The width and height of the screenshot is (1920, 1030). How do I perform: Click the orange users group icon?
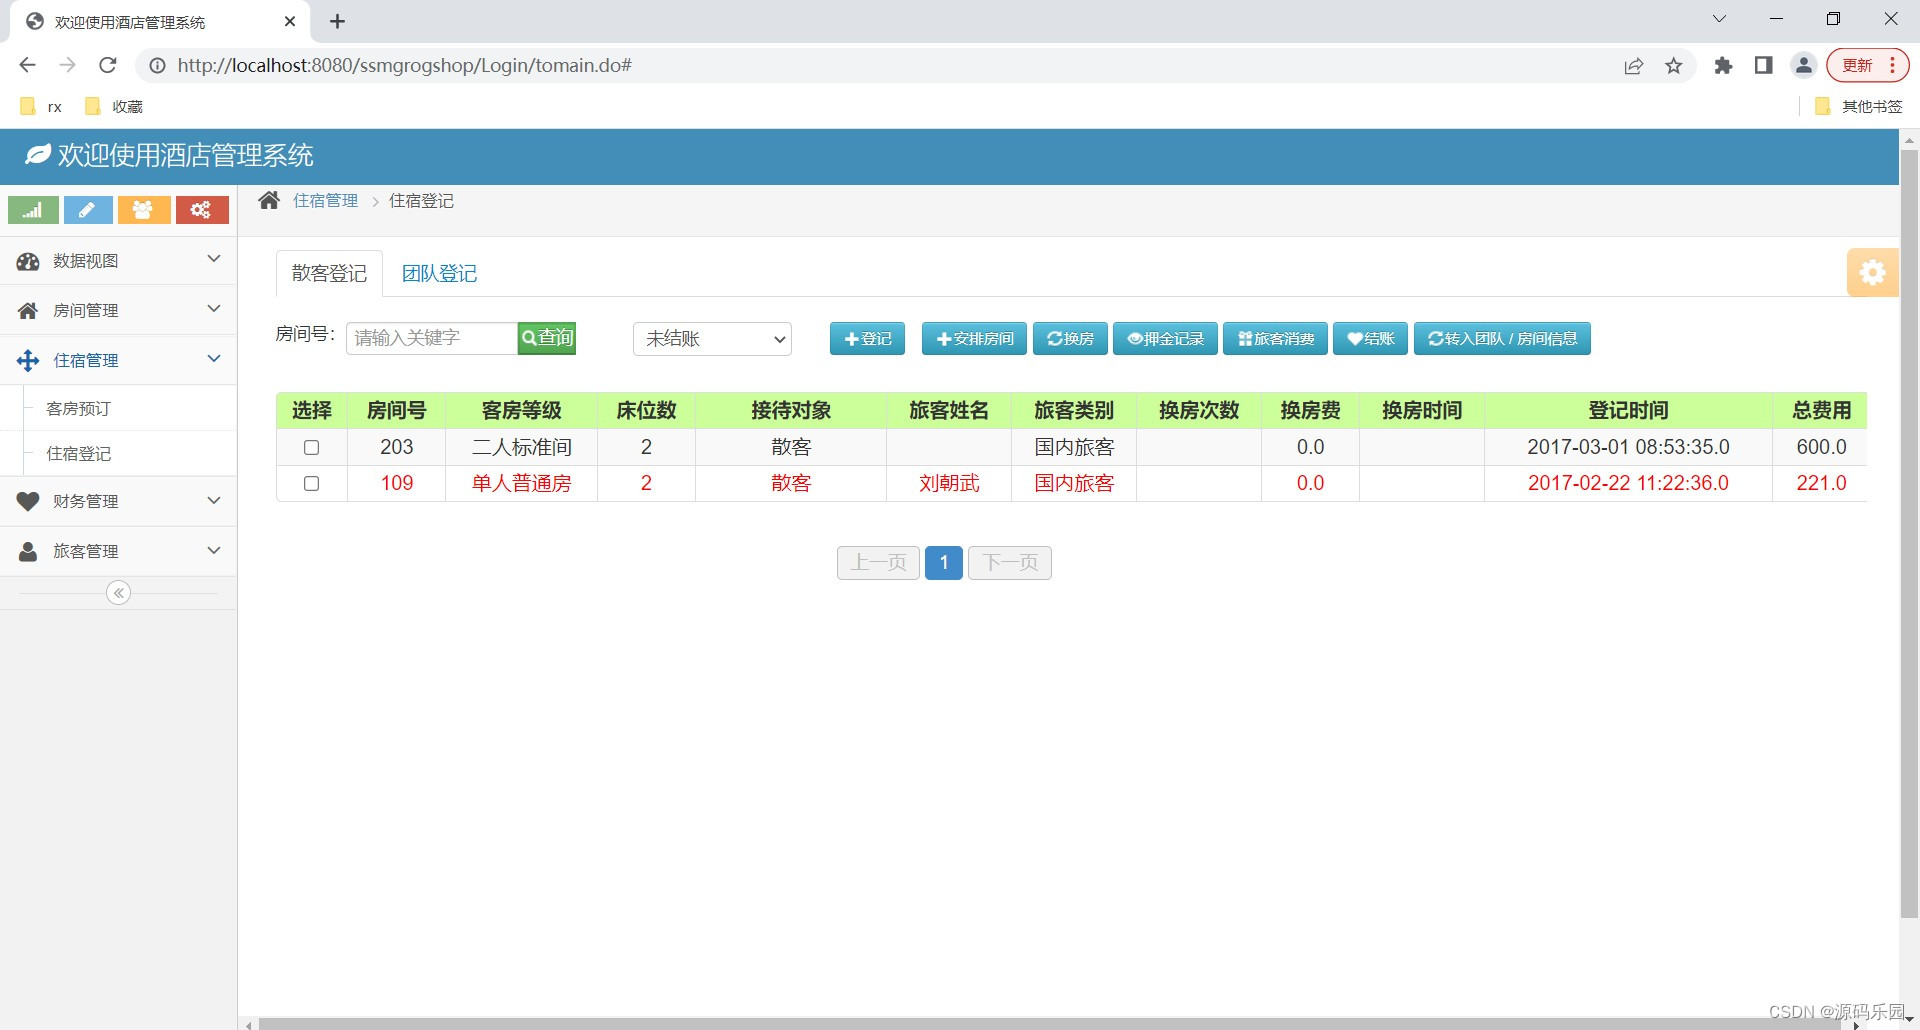click(x=144, y=210)
